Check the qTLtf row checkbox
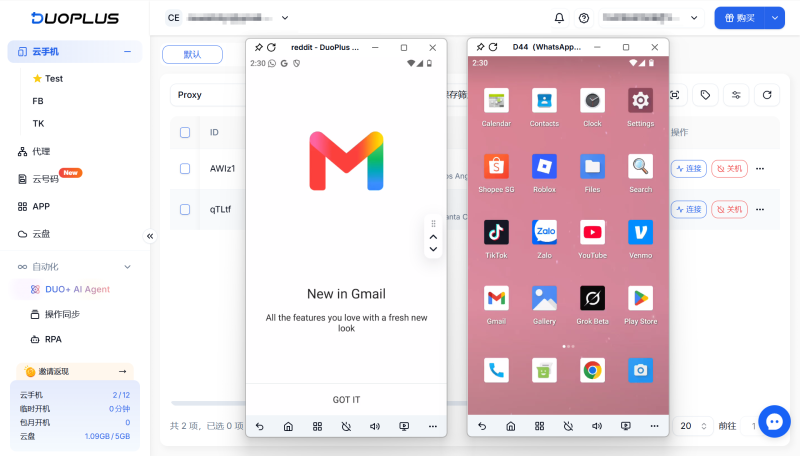 click(185, 210)
